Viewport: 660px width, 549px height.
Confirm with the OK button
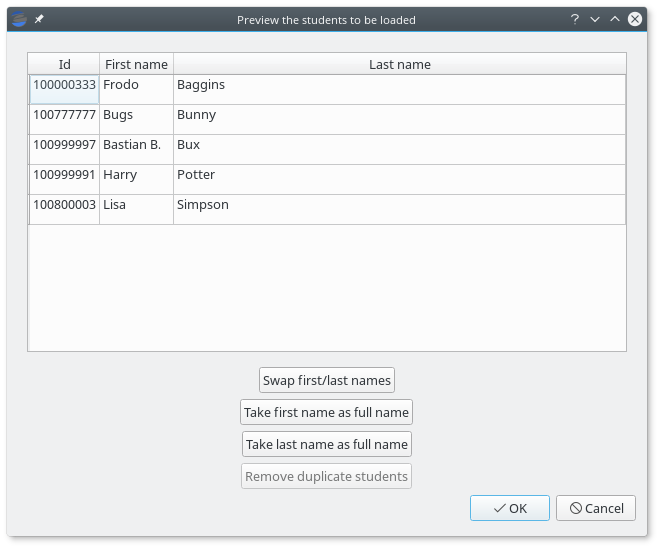coord(510,508)
